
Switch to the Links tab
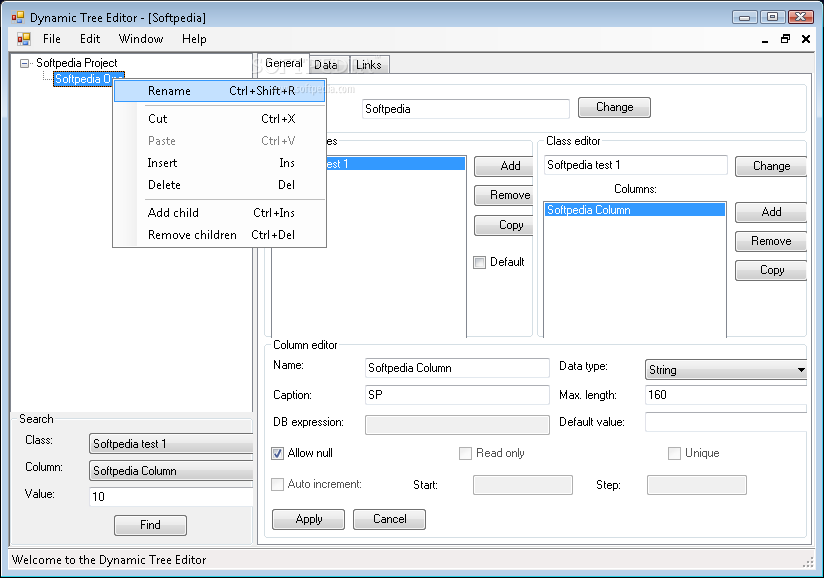coord(369,65)
